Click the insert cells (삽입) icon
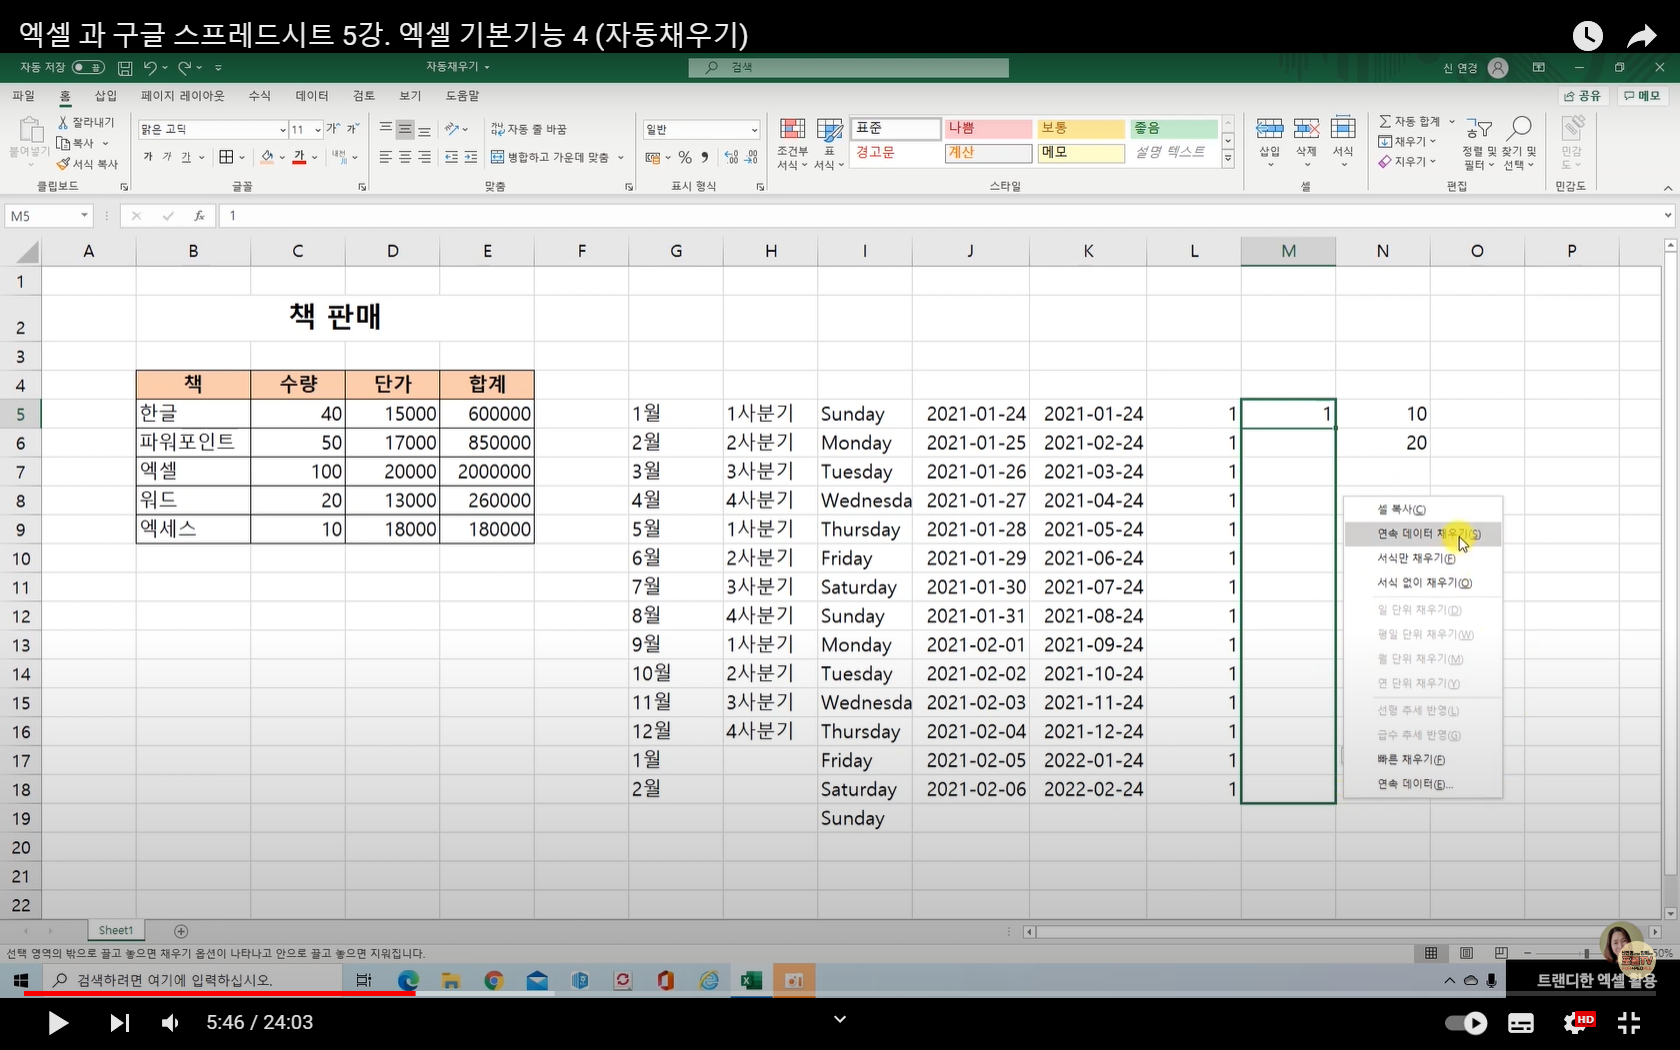This screenshot has height=1050, width=1680. tap(1270, 129)
